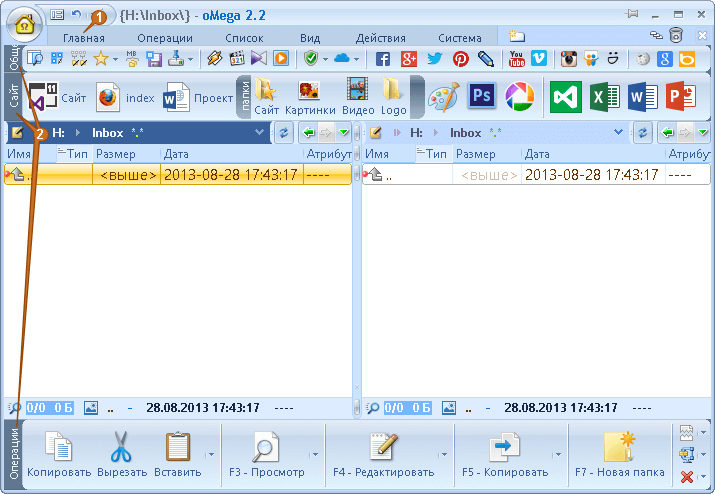
Task: Open the favorites star dropdown arrow
Action: click(115, 59)
